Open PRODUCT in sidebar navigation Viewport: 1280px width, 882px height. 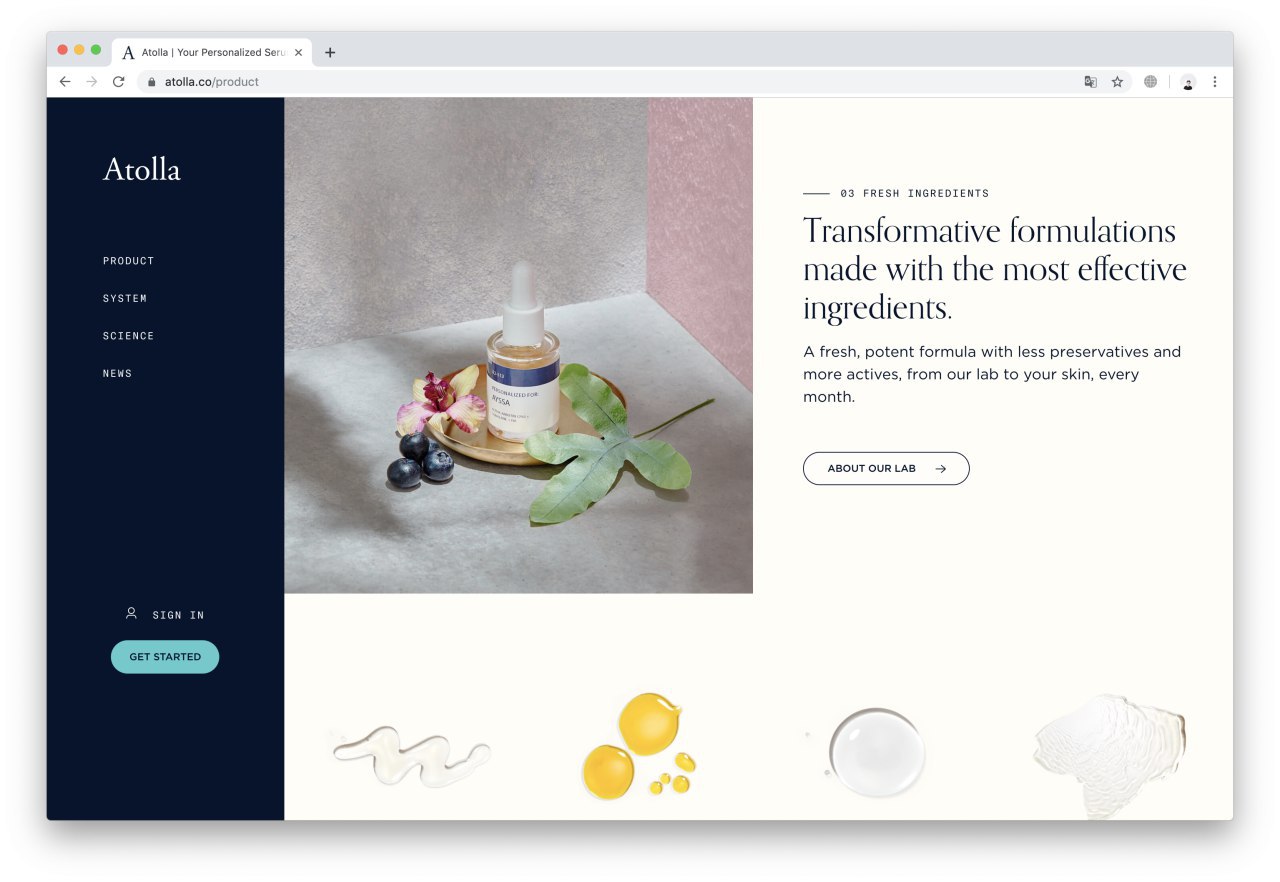[x=129, y=261]
